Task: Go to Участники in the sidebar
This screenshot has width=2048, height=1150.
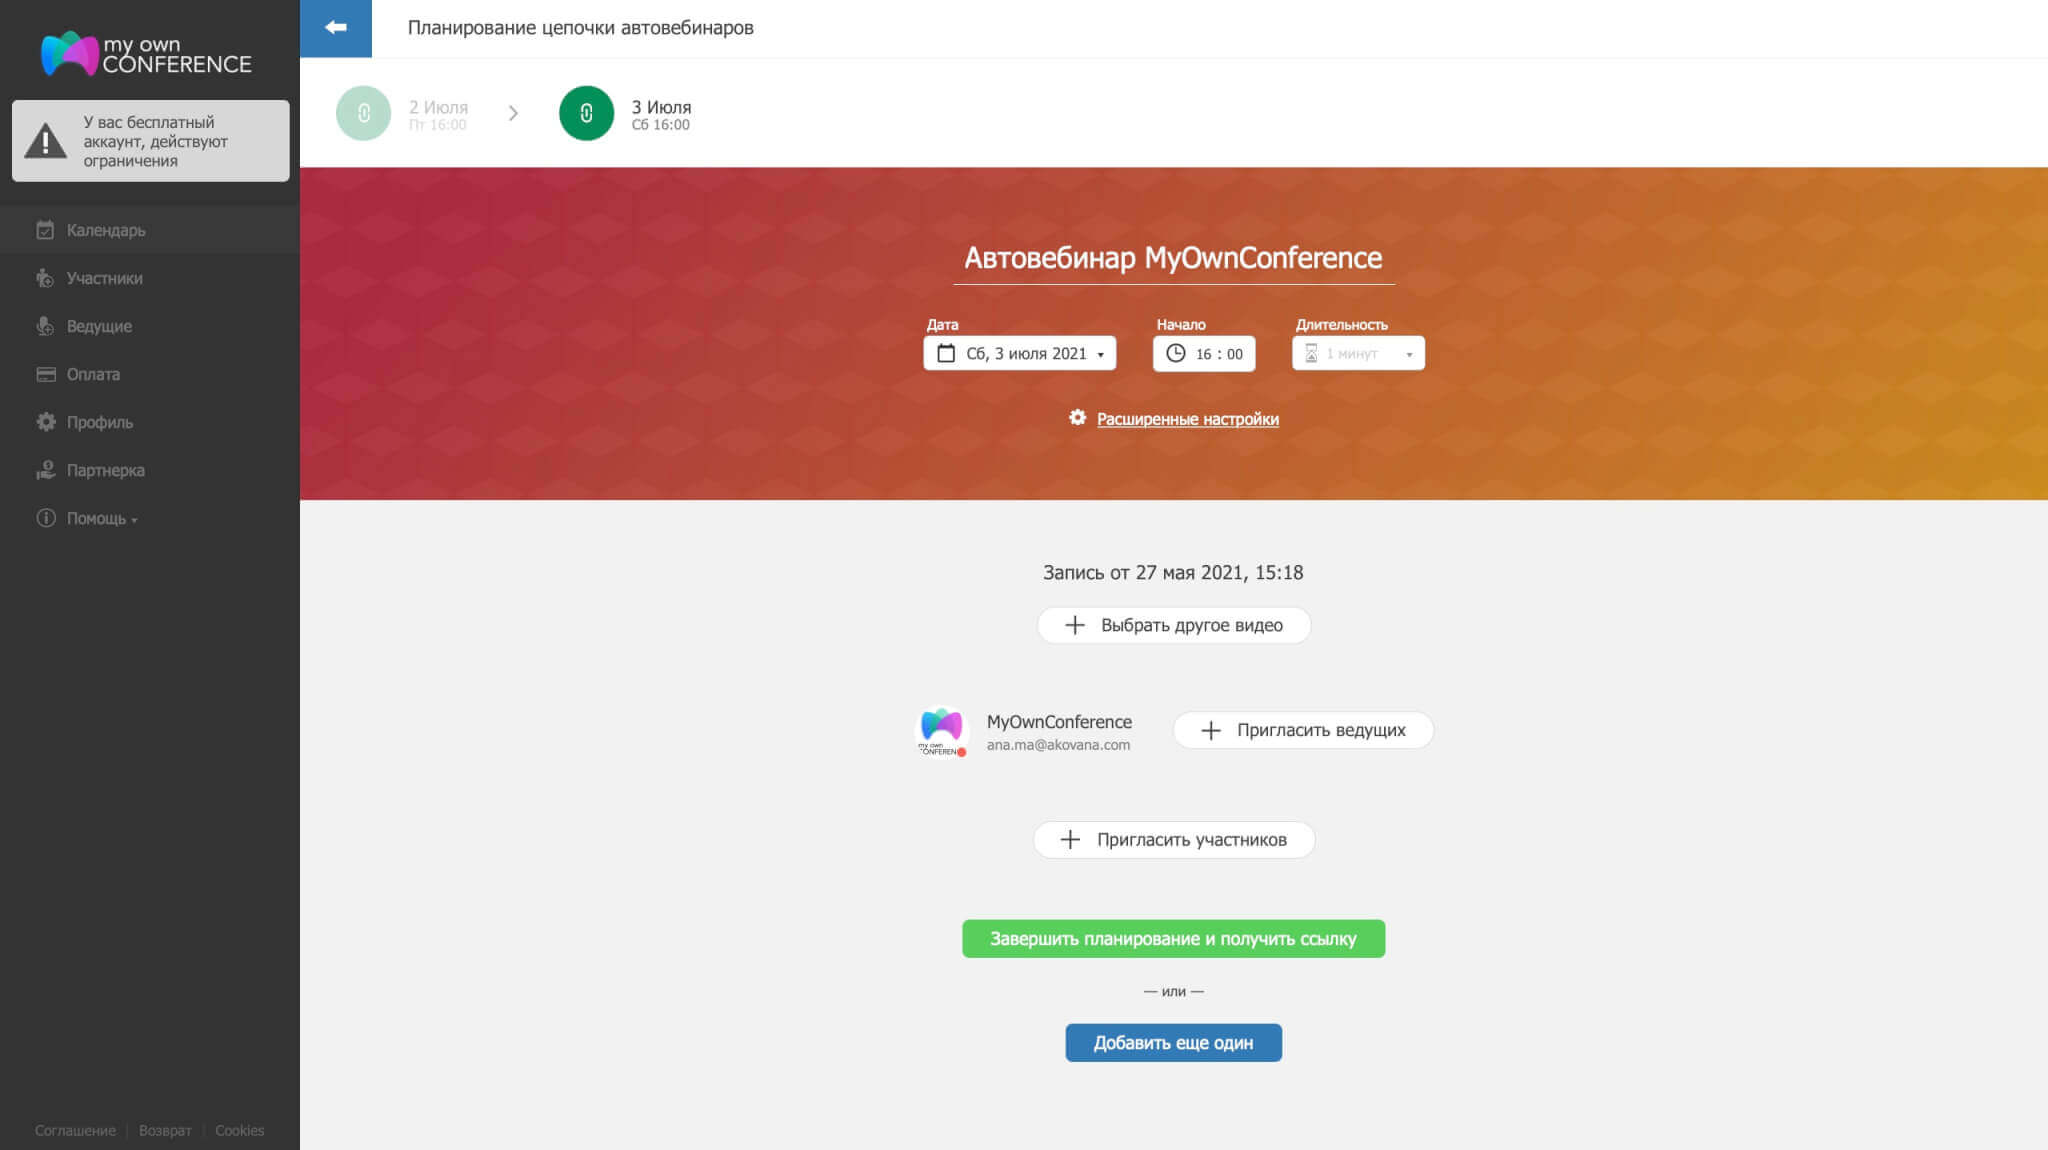Action: 104,278
